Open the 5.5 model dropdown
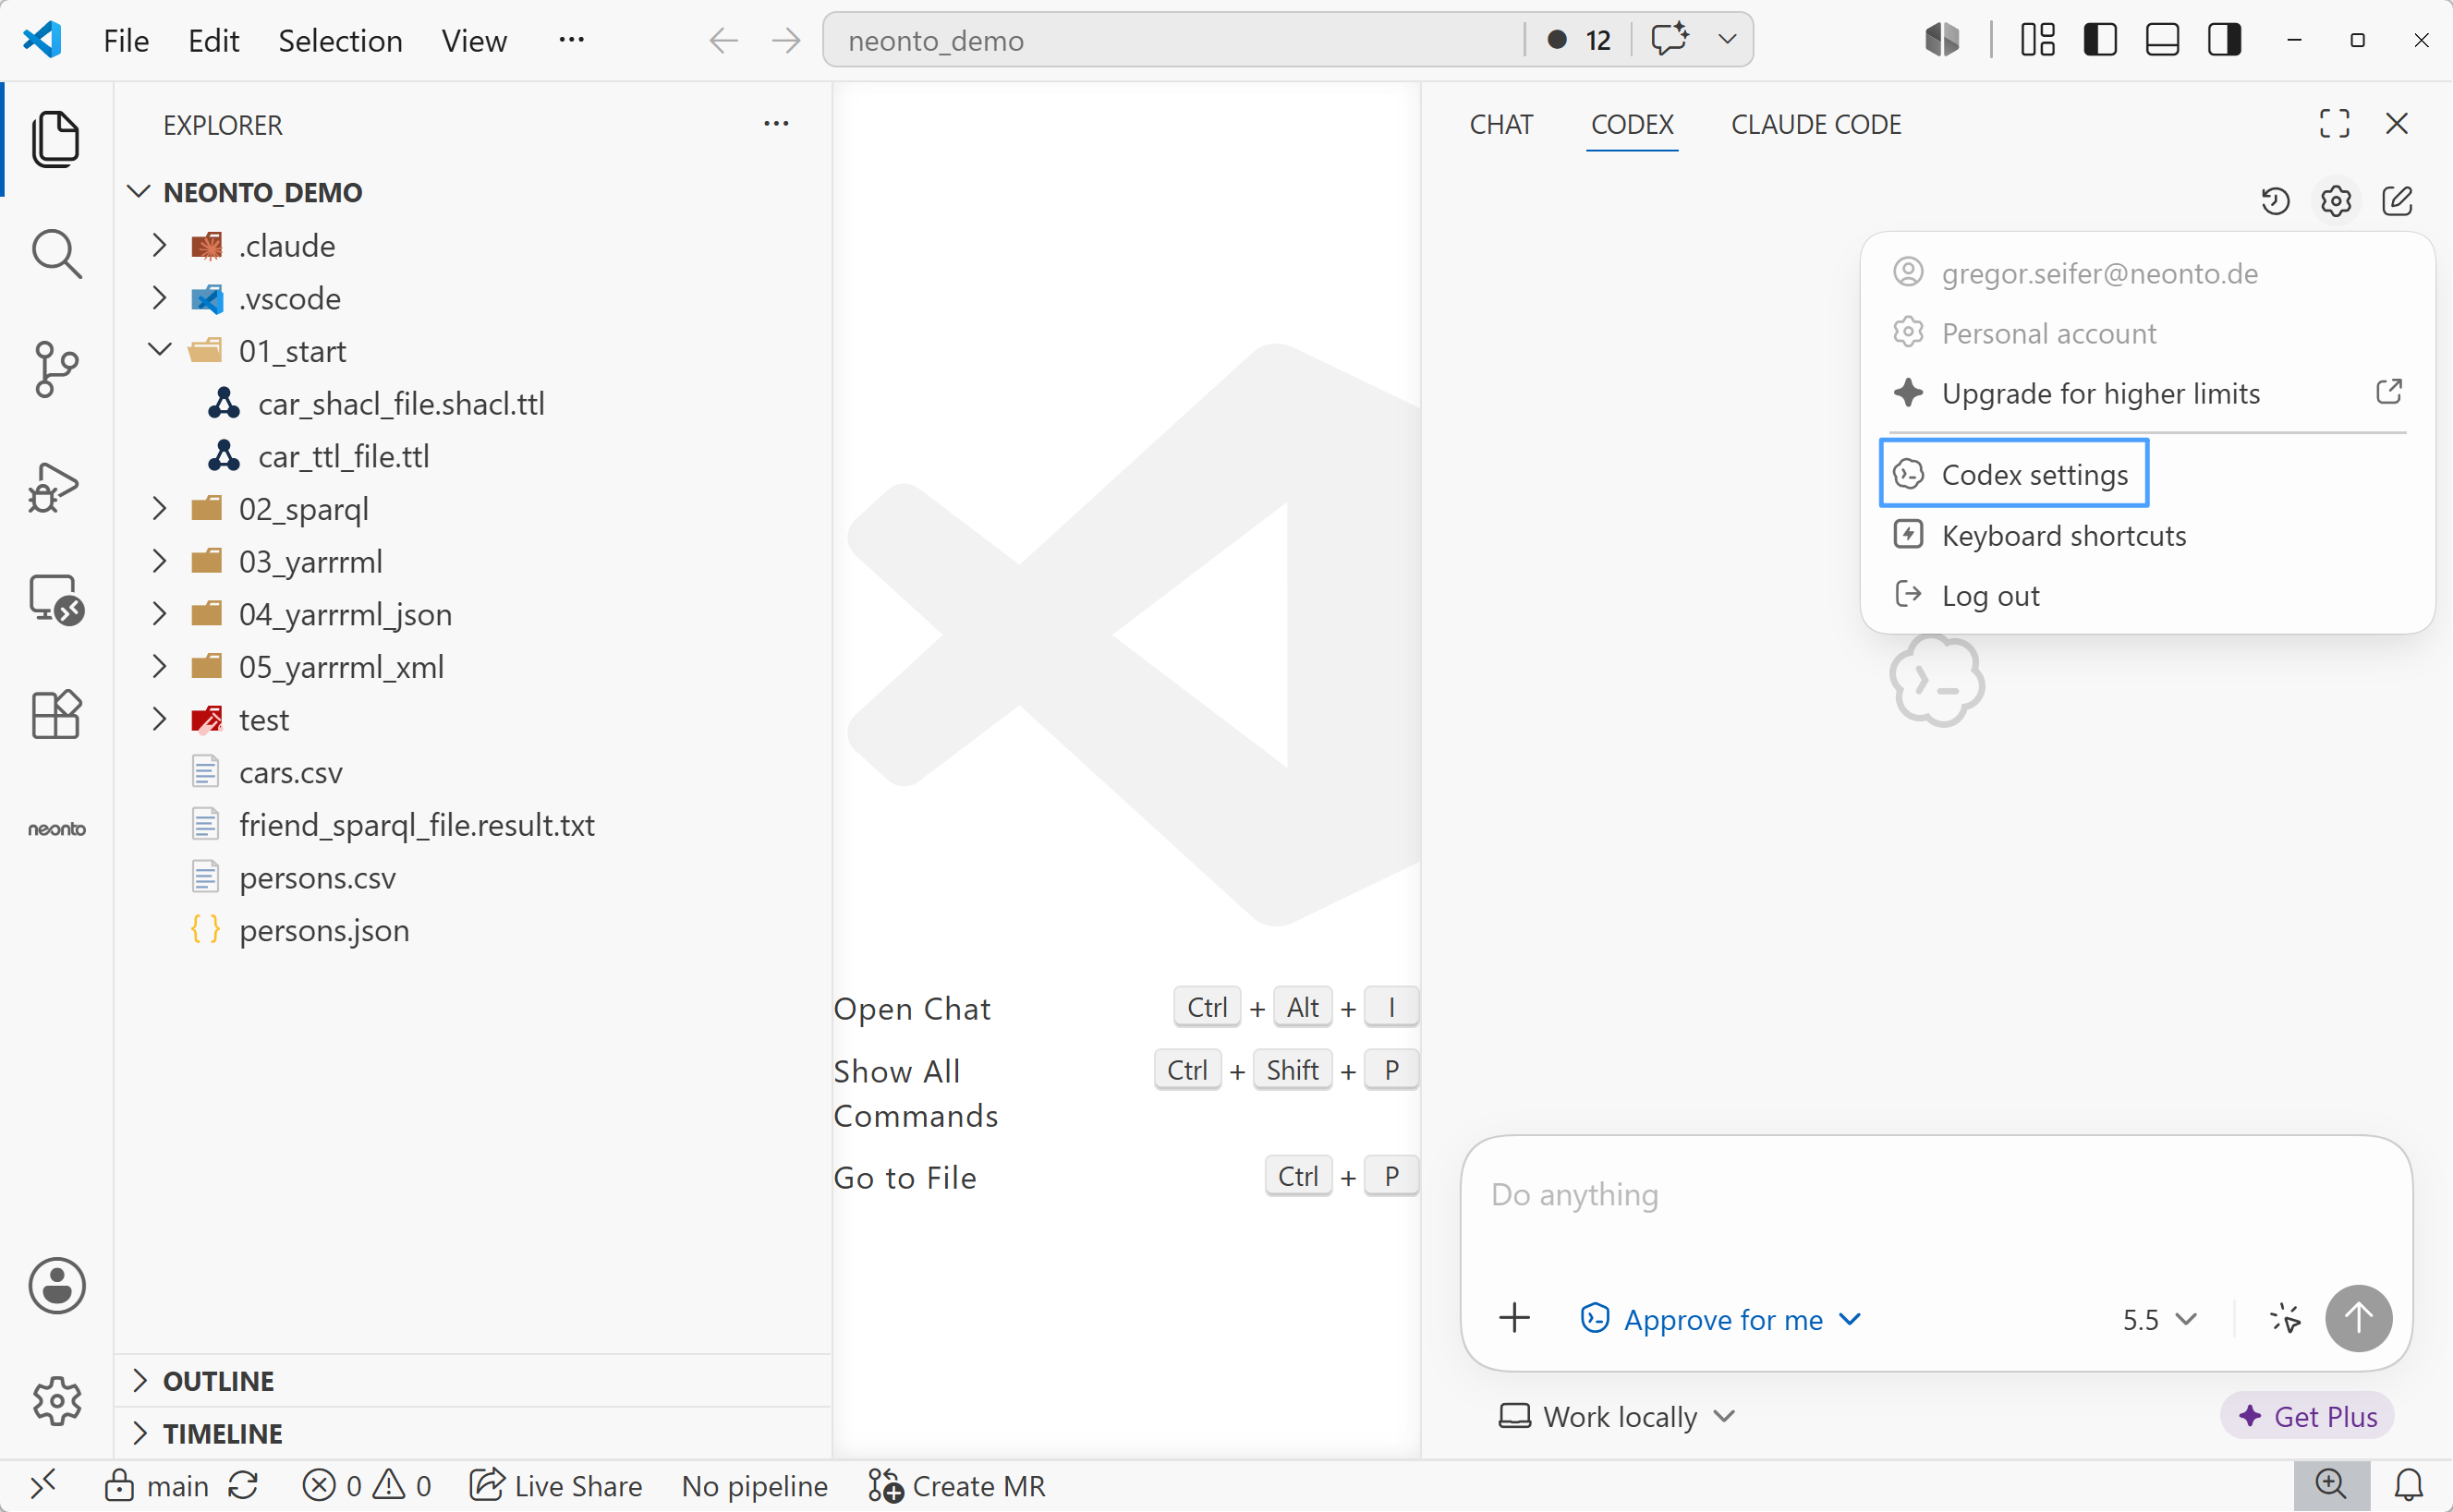 pyautogui.click(x=2160, y=1318)
